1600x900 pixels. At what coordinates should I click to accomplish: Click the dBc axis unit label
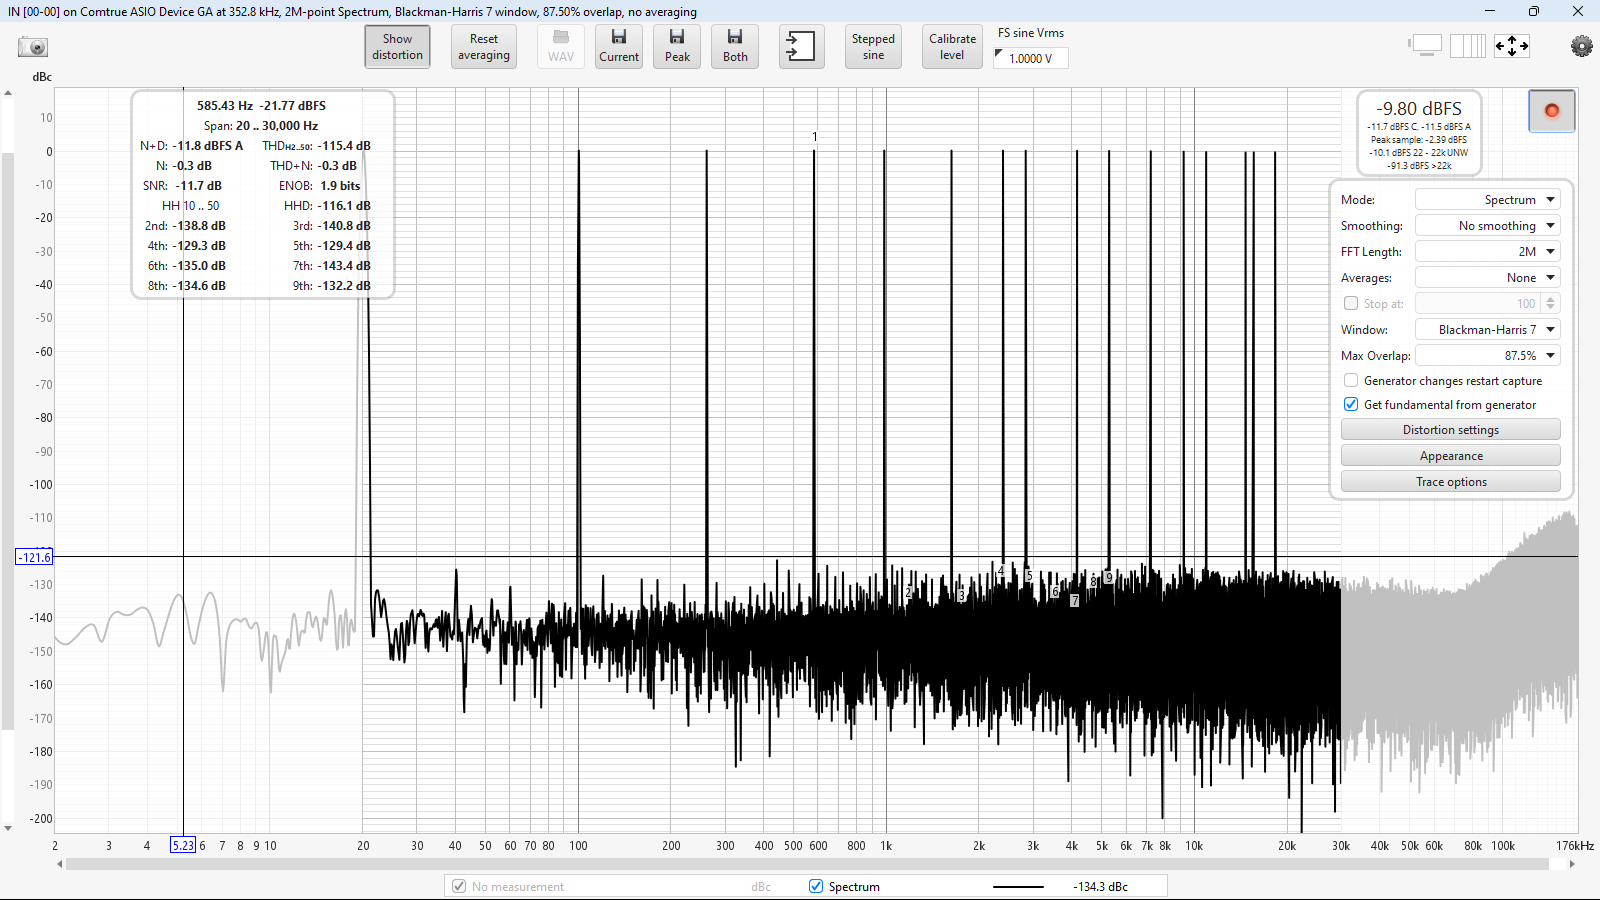42,77
